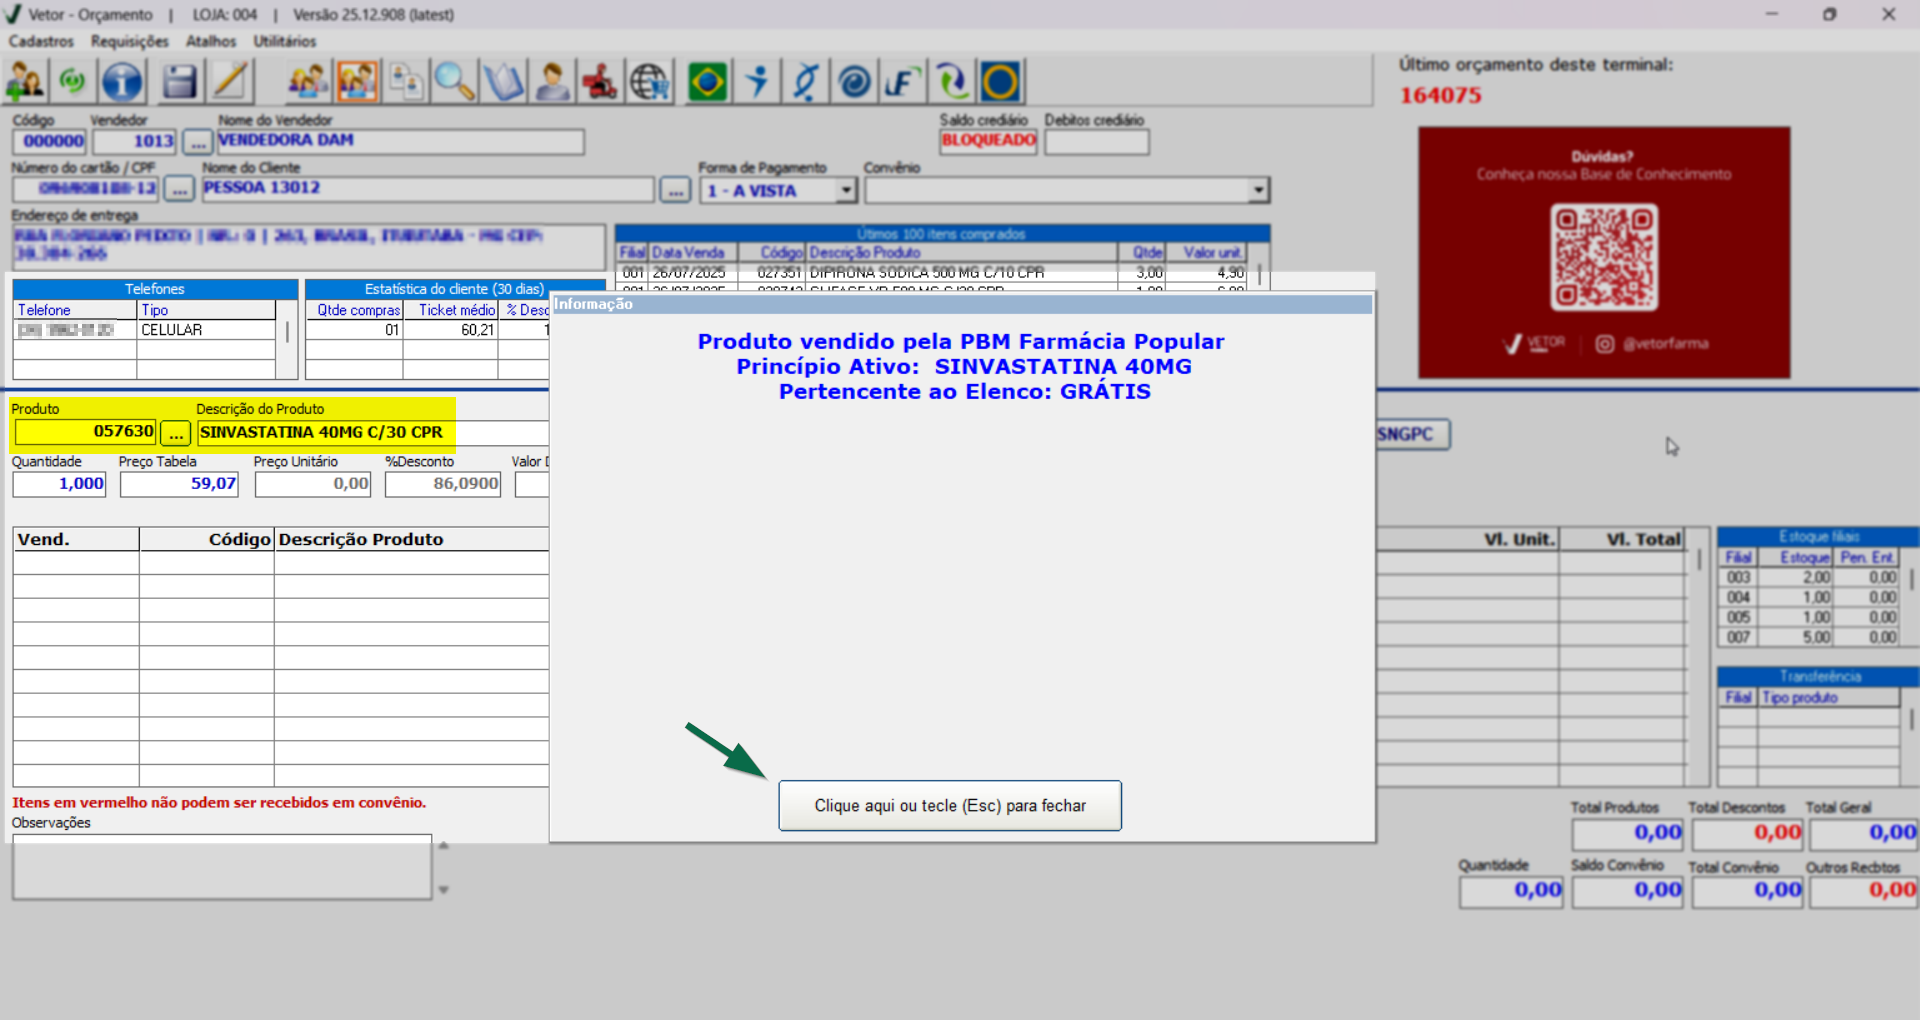1920x1020 pixels.
Task: Open the blue open-book icon
Action: 504,82
